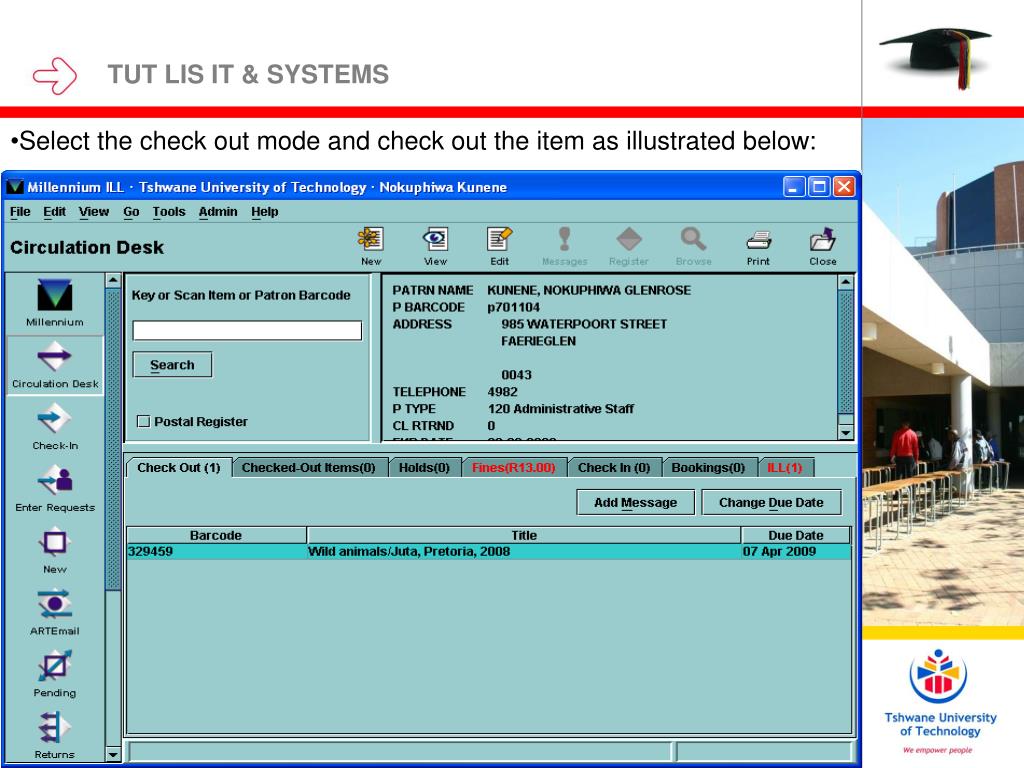Open the Admin menu
The width and height of the screenshot is (1024, 768).
pyautogui.click(x=217, y=212)
